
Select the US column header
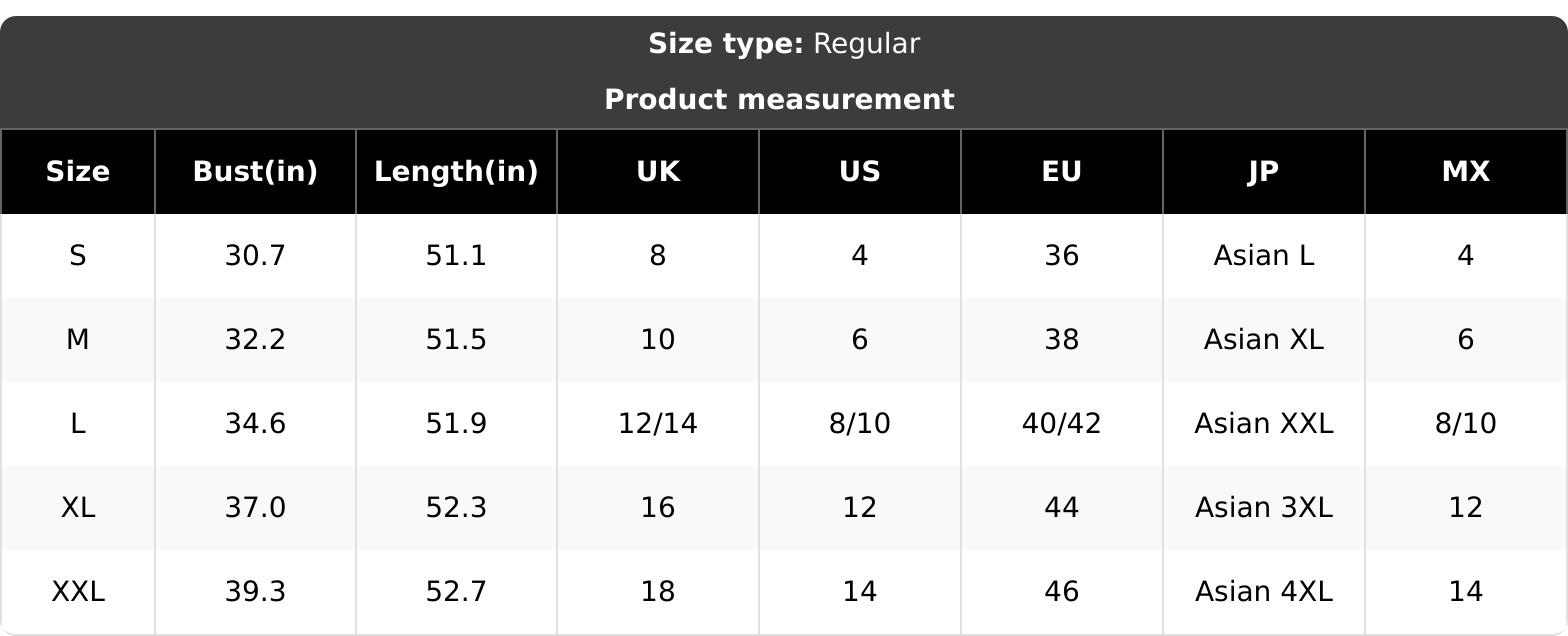pos(860,172)
